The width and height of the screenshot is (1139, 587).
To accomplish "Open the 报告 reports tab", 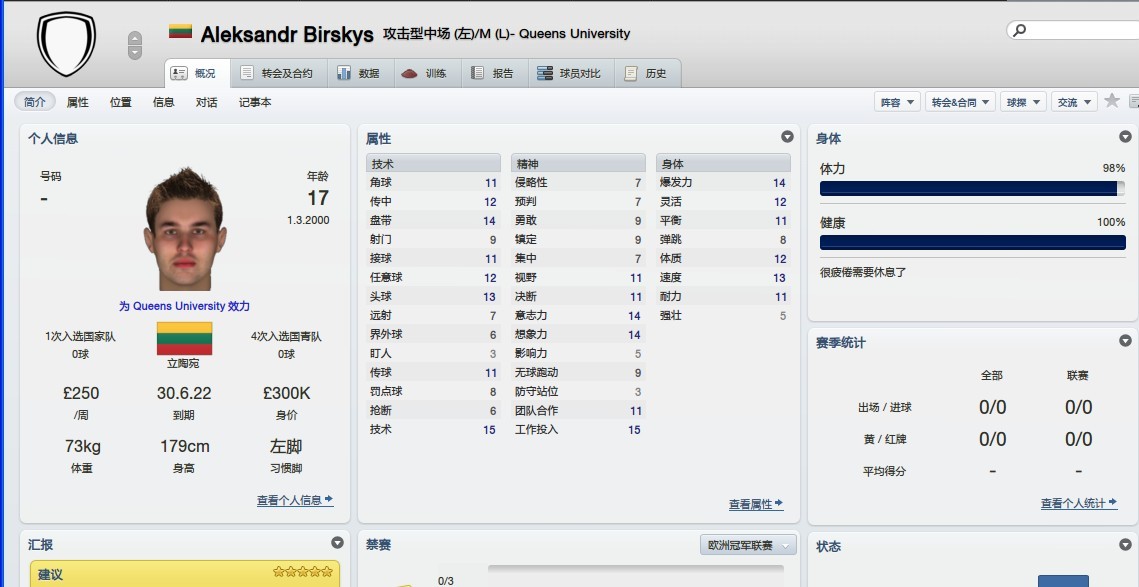I will pos(495,73).
